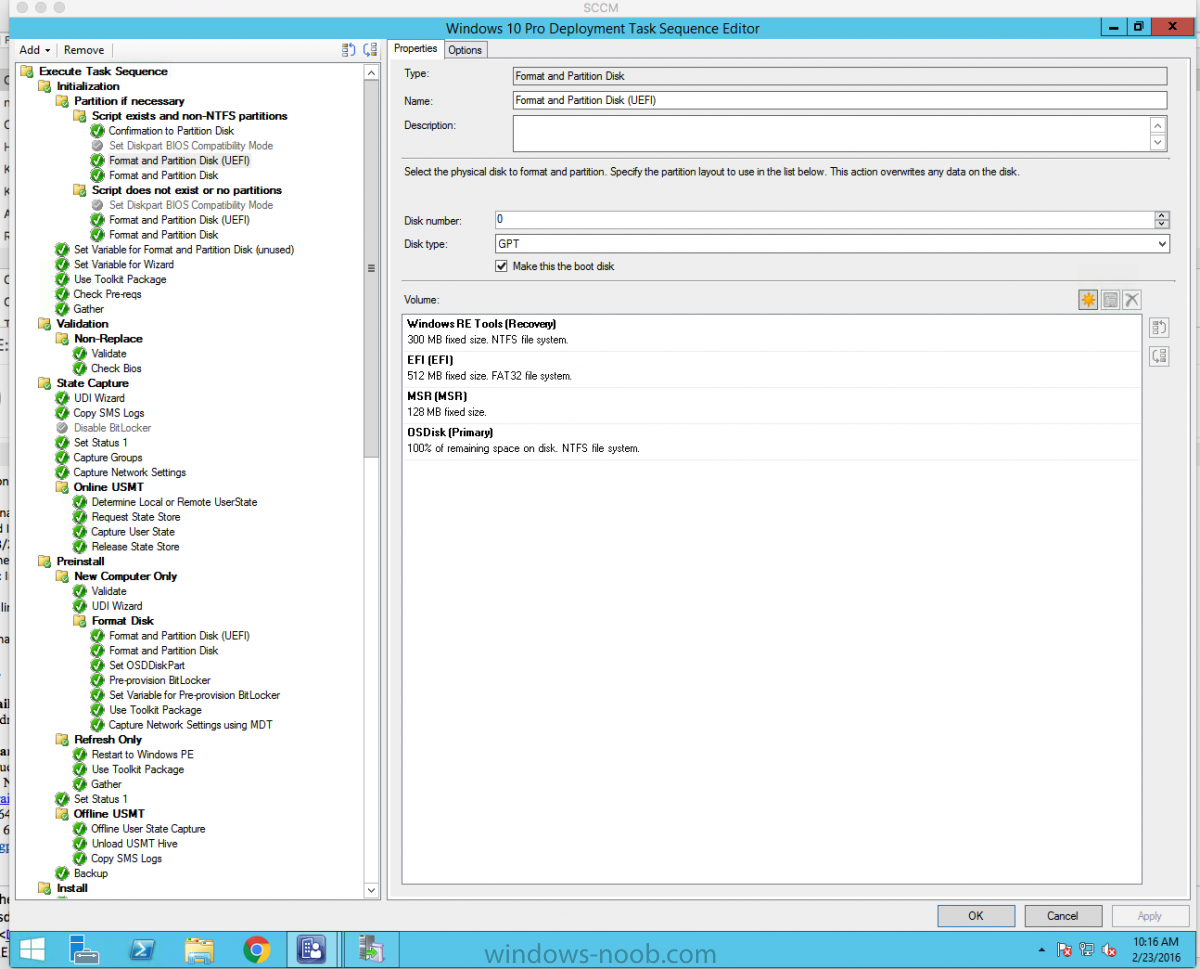
Task: Open File Explorer from the taskbar
Action: point(199,948)
